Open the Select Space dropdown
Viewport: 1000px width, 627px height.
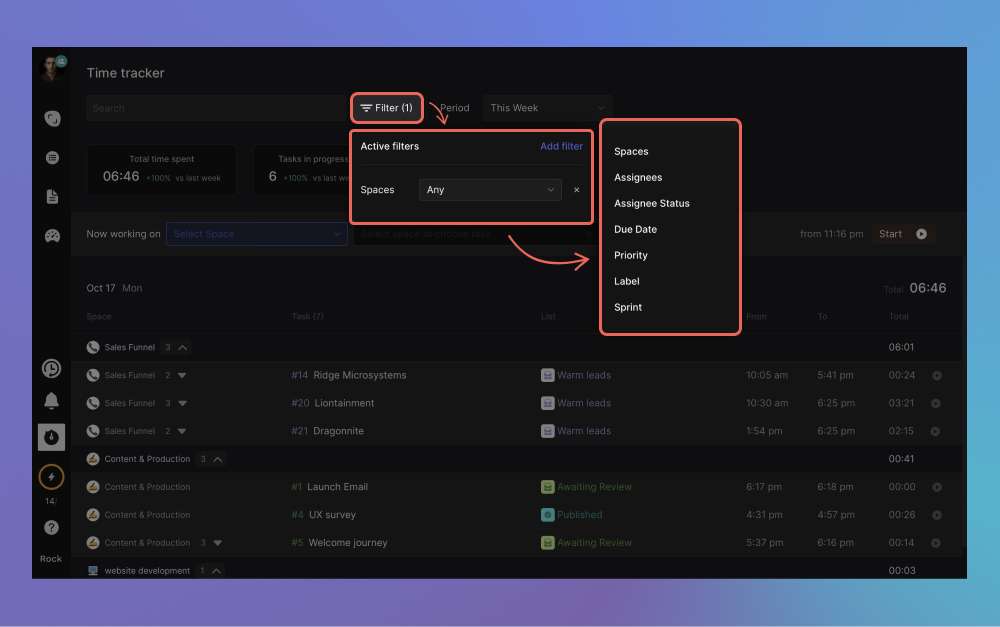[256, 234]
